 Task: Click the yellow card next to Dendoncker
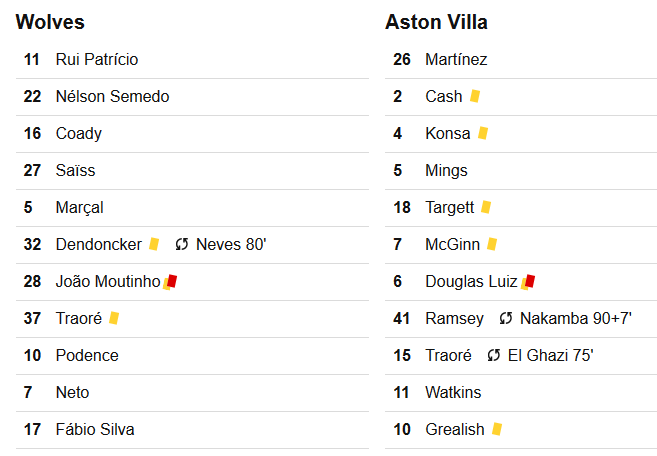(x=154, y=244)
